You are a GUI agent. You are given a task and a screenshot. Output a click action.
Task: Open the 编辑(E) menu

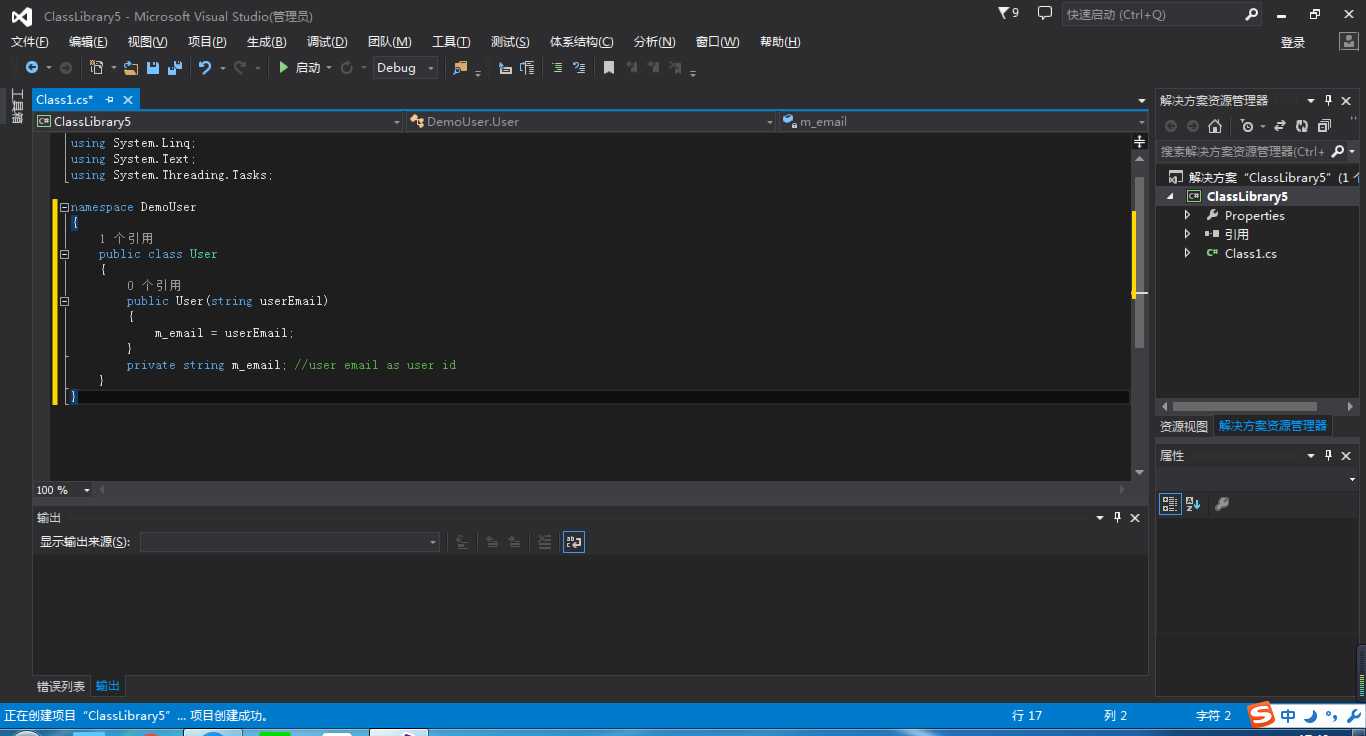(x=88, y=42)
